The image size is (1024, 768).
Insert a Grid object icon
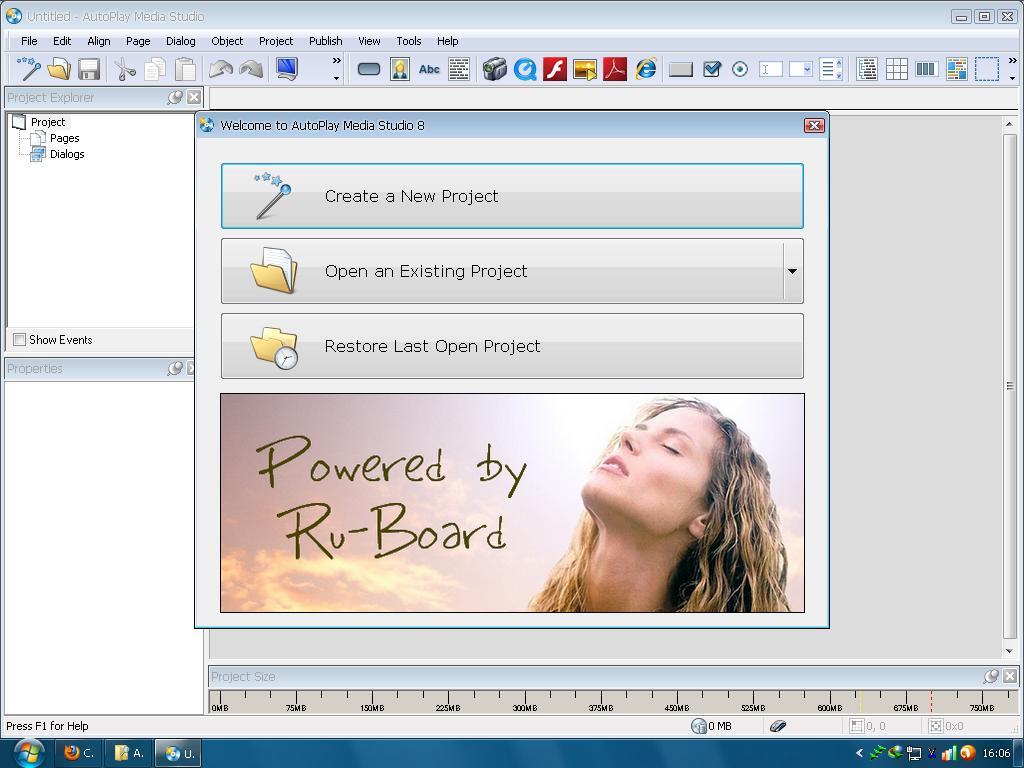(897, 69)
